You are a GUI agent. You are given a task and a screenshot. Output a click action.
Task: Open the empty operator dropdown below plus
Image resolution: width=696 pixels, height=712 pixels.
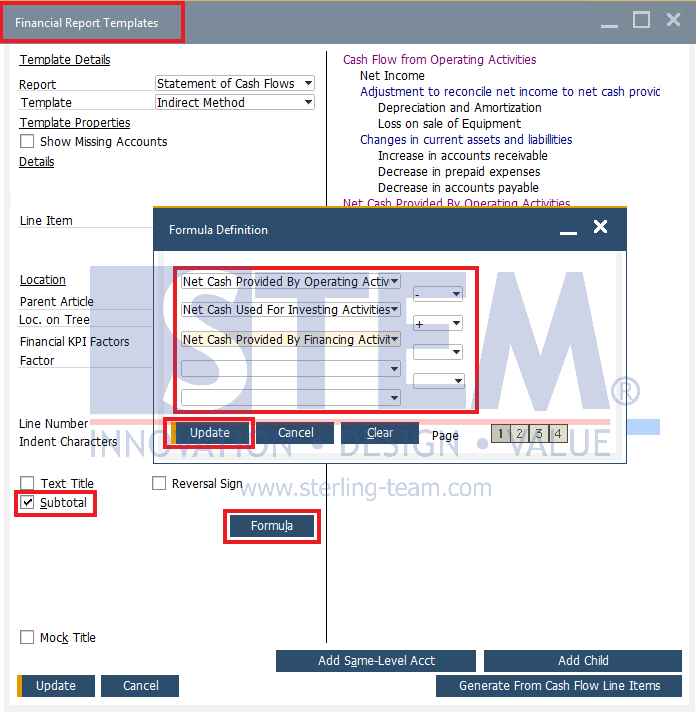pos(438,352)
